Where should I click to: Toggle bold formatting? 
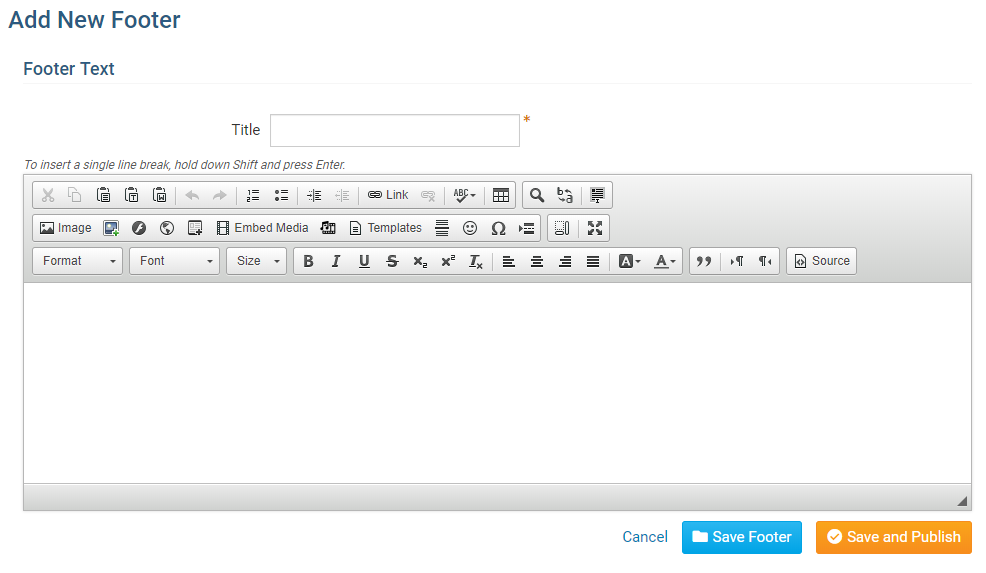(x=308, y=261)
